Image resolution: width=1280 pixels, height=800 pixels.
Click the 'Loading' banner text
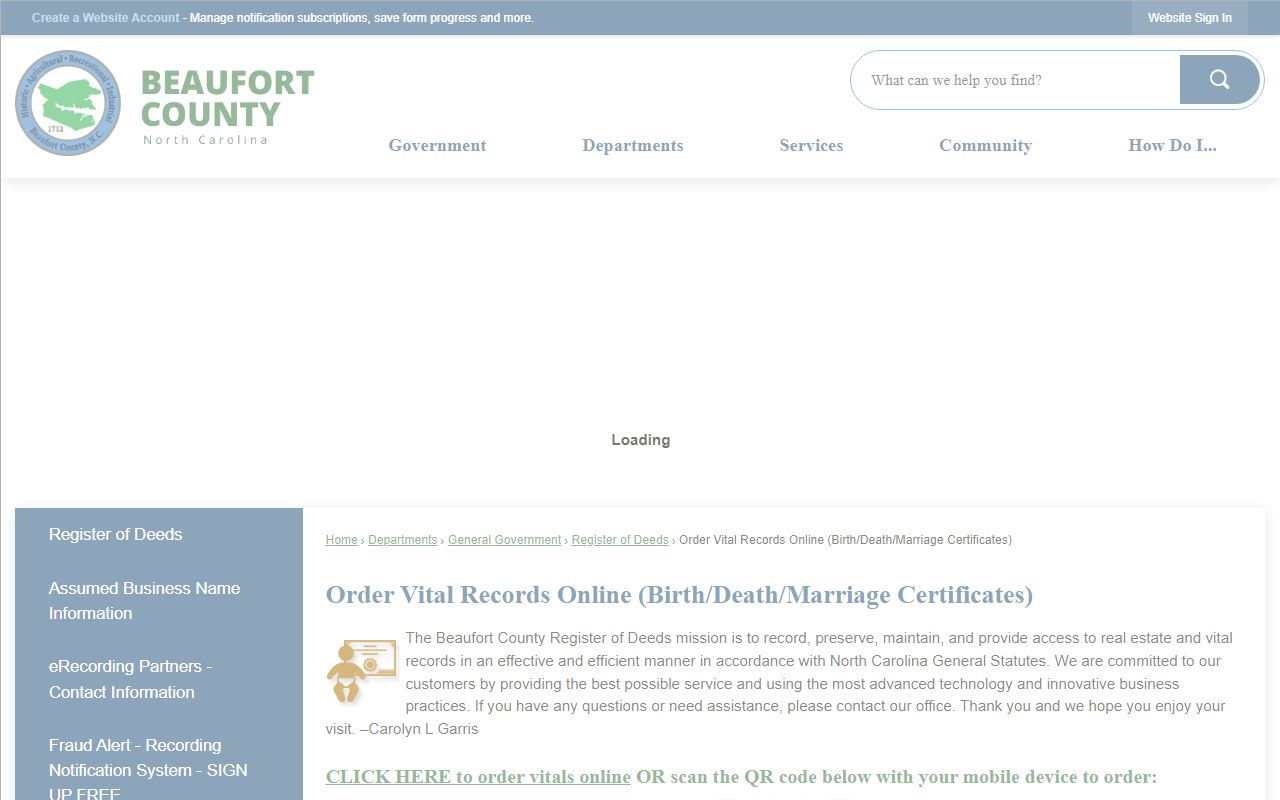point(641,440)
